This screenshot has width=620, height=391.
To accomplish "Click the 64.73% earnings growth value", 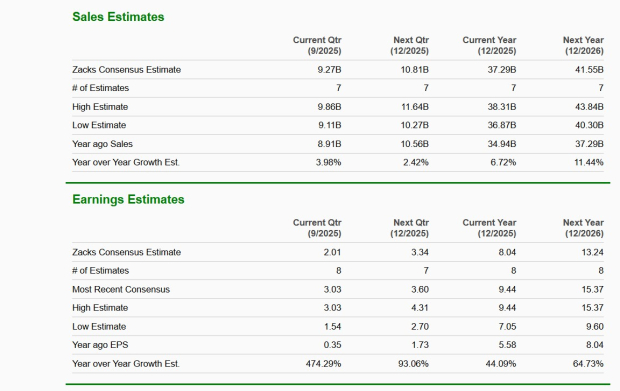I will point(588,364).
